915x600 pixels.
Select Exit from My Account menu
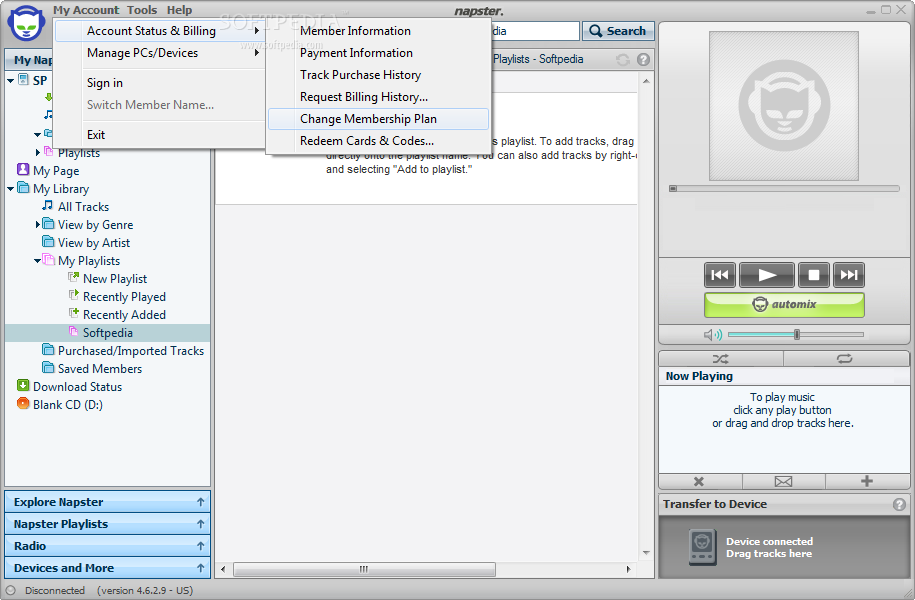pyautogui.click(x=96, y=135)
